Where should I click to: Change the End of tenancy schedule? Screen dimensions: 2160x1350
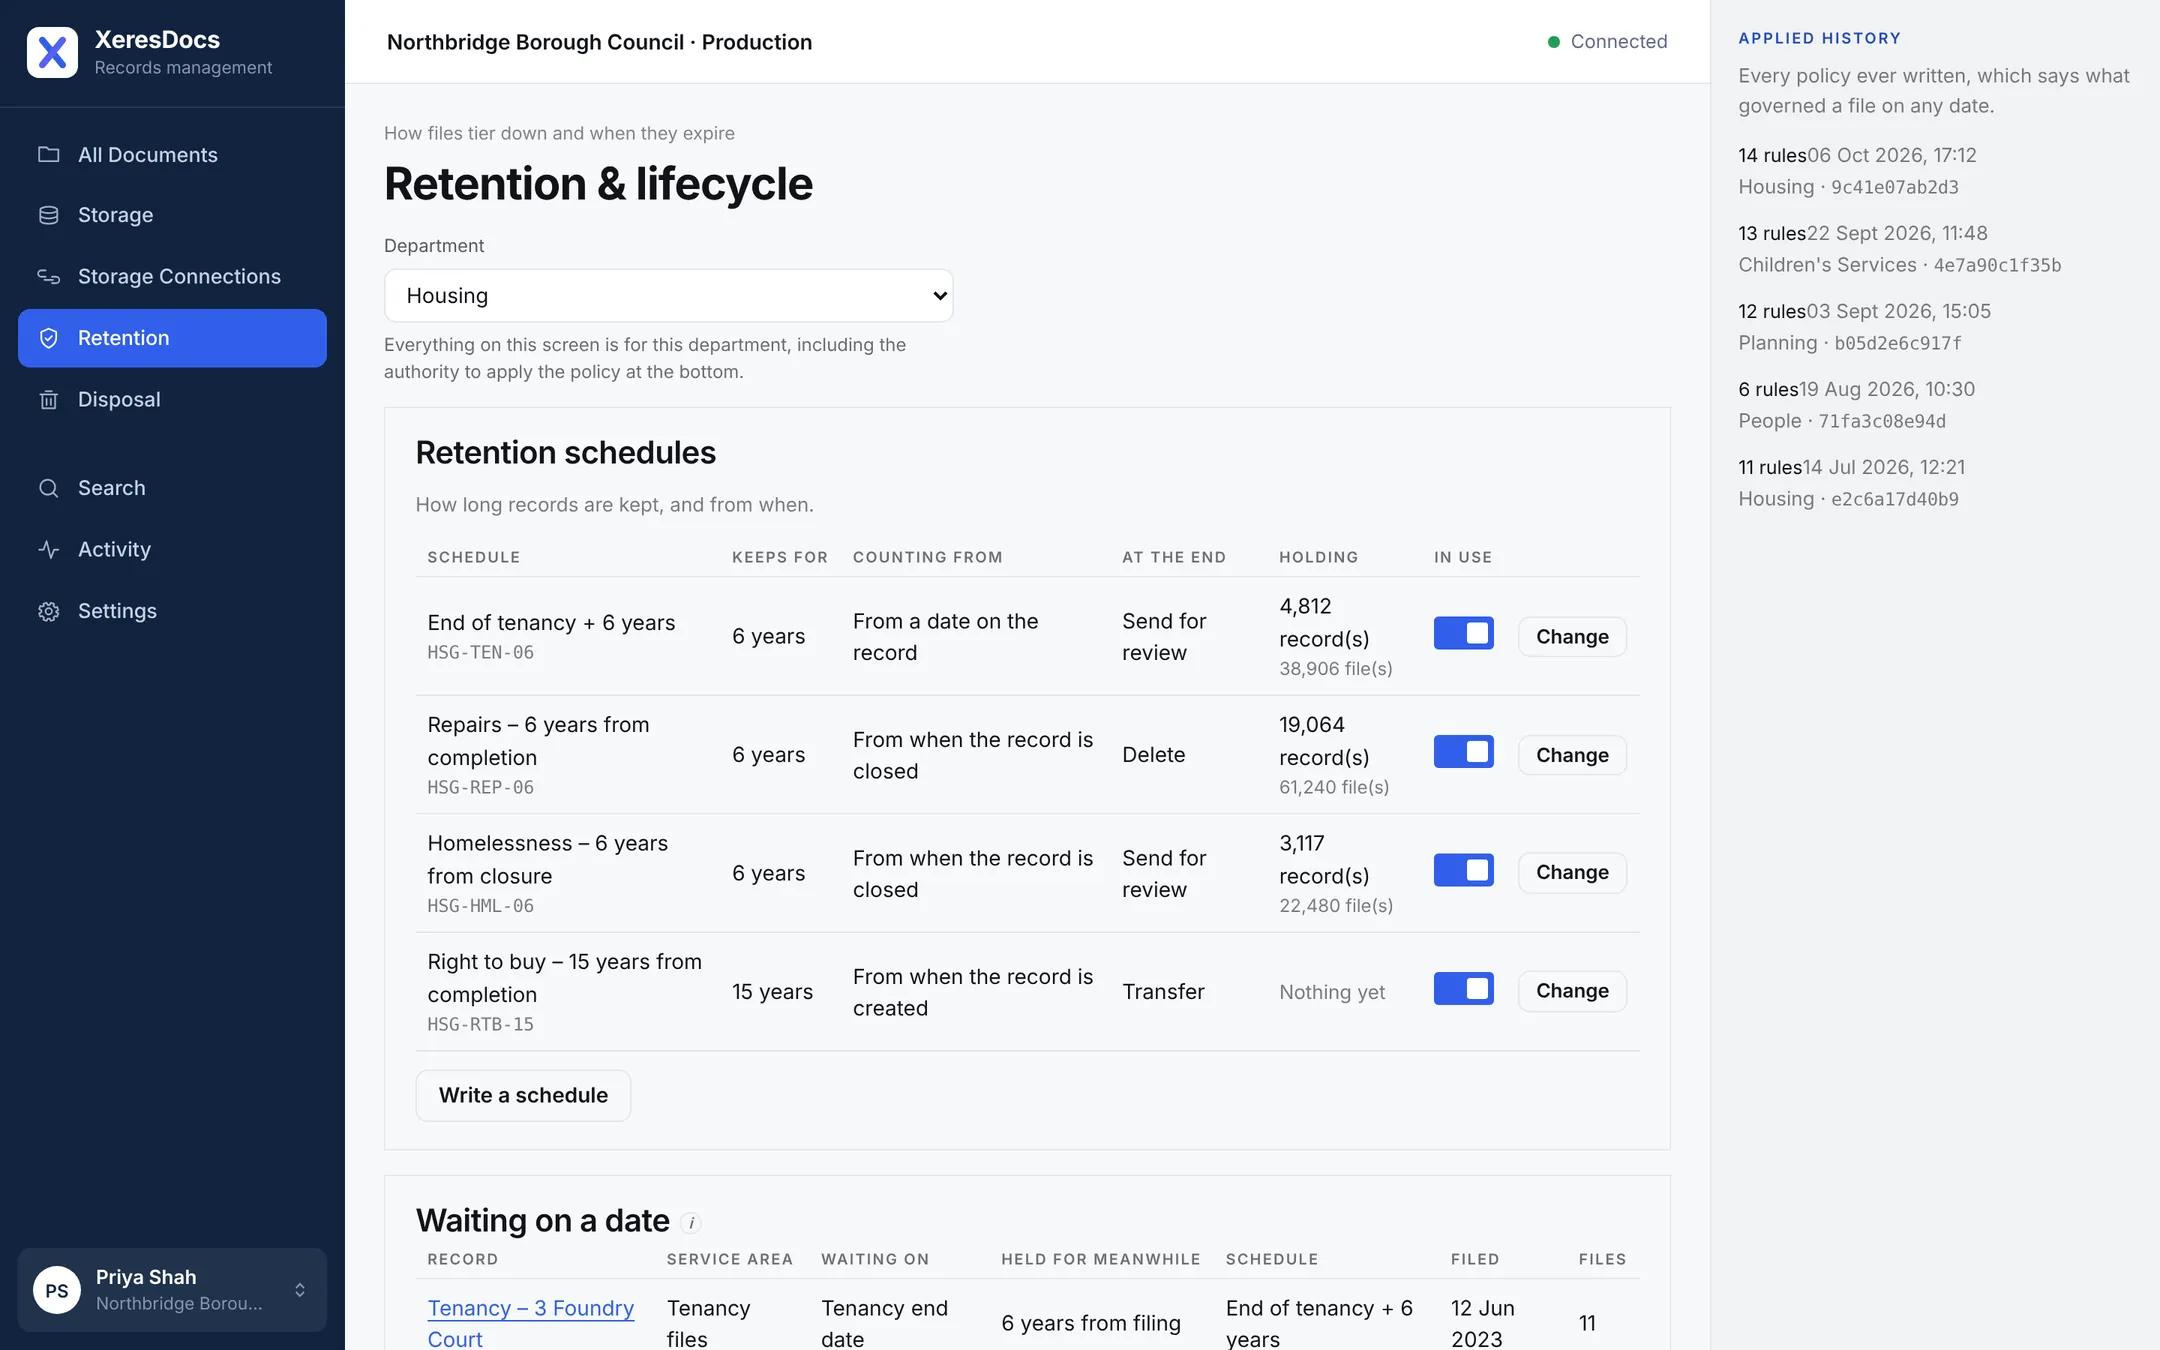[x=1572, y=636]
